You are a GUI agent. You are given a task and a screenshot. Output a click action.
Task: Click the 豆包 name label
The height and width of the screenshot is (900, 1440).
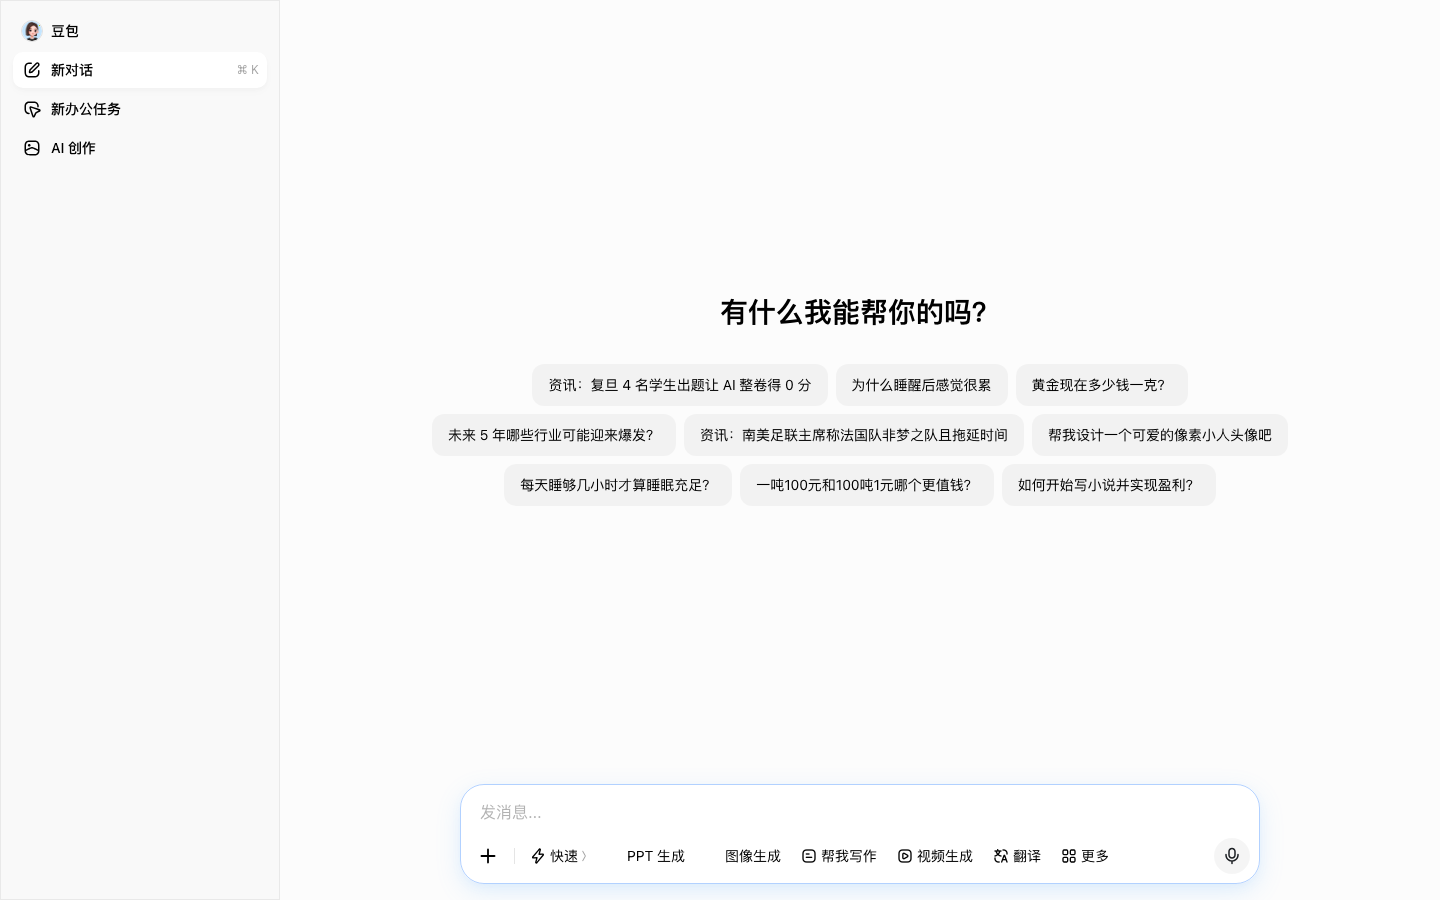tap(65, 31)
